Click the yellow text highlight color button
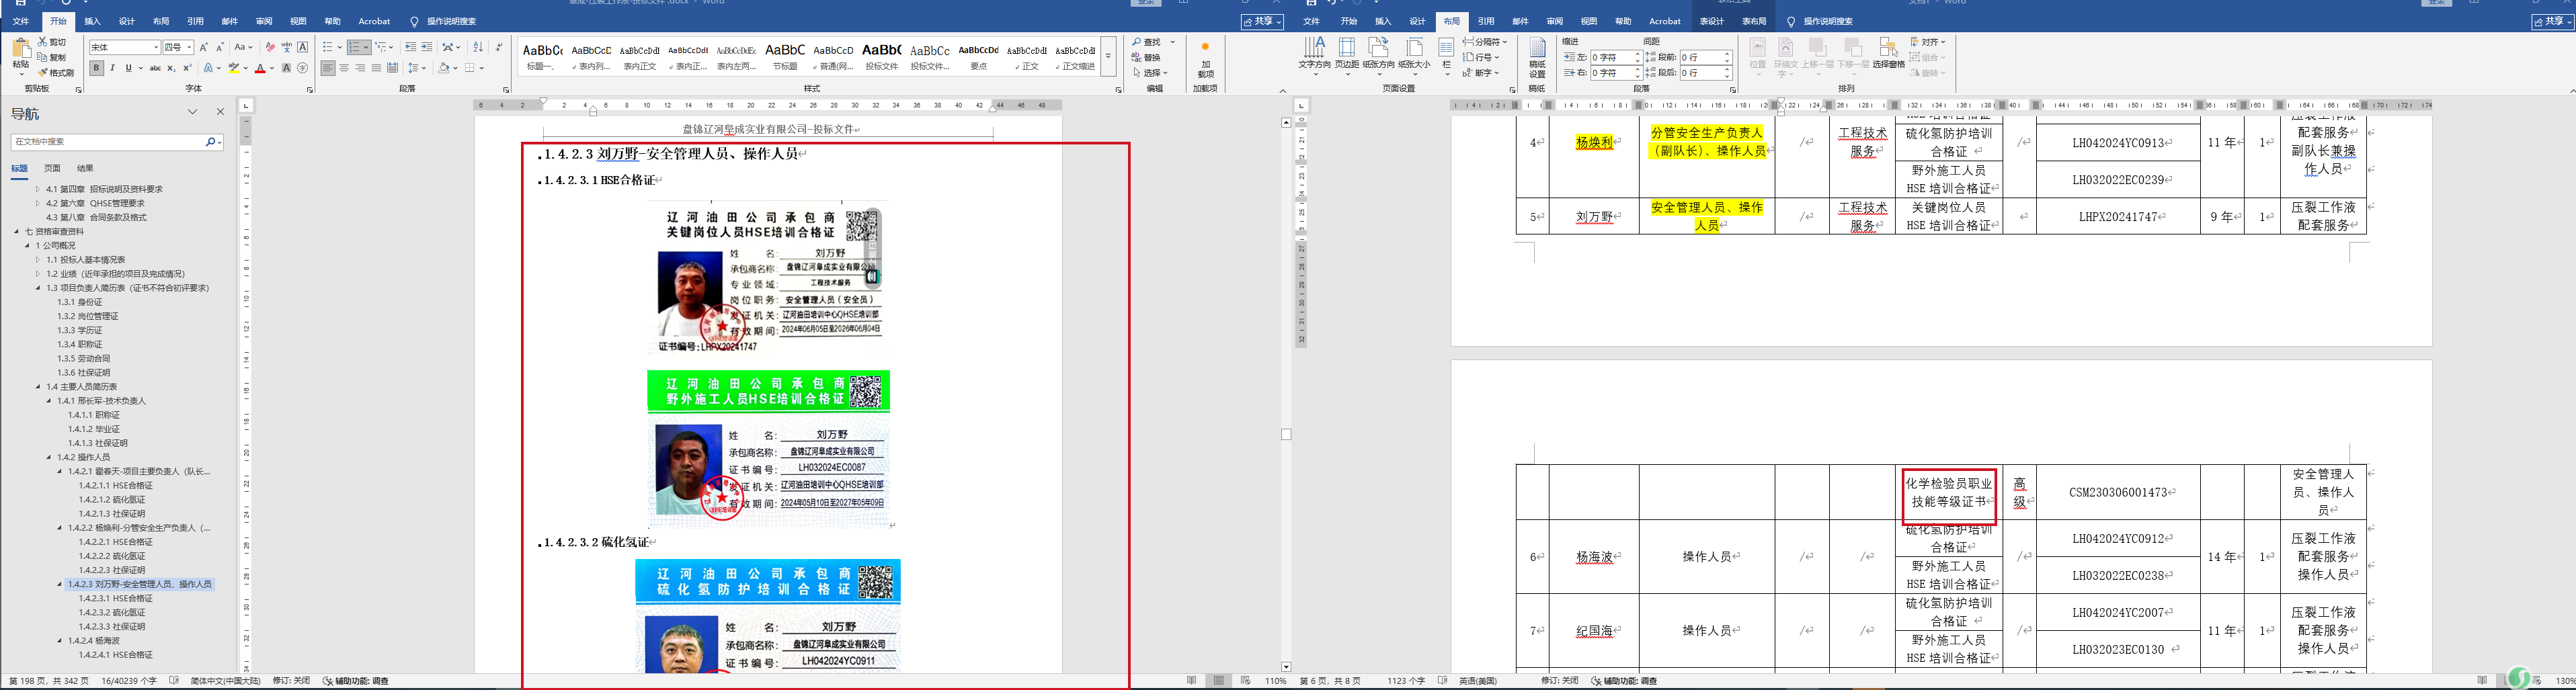Screen dimensions: 2576x690 pos(233,68)
